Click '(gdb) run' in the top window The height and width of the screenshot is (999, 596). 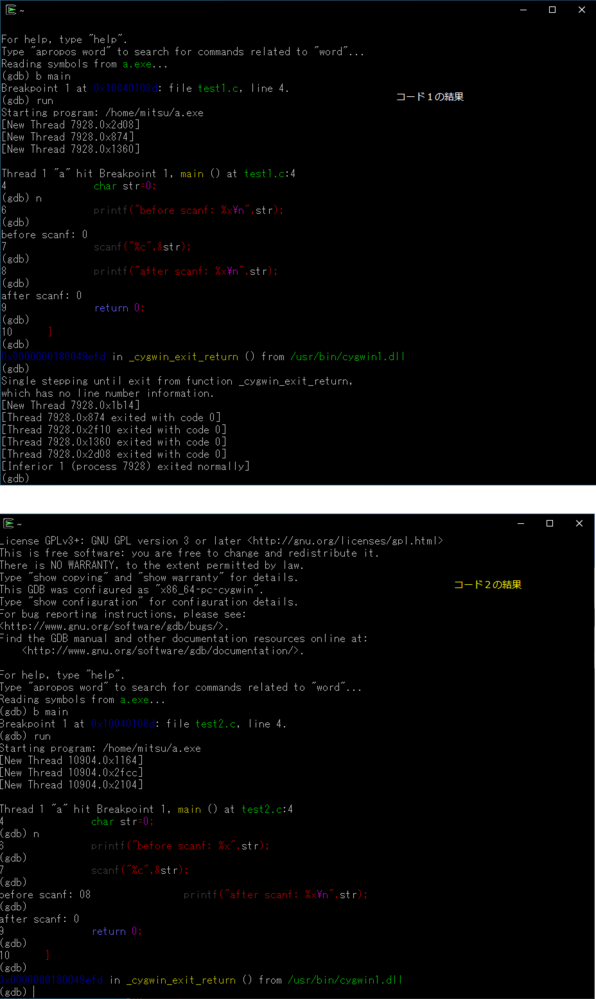[x=27, y=101]
